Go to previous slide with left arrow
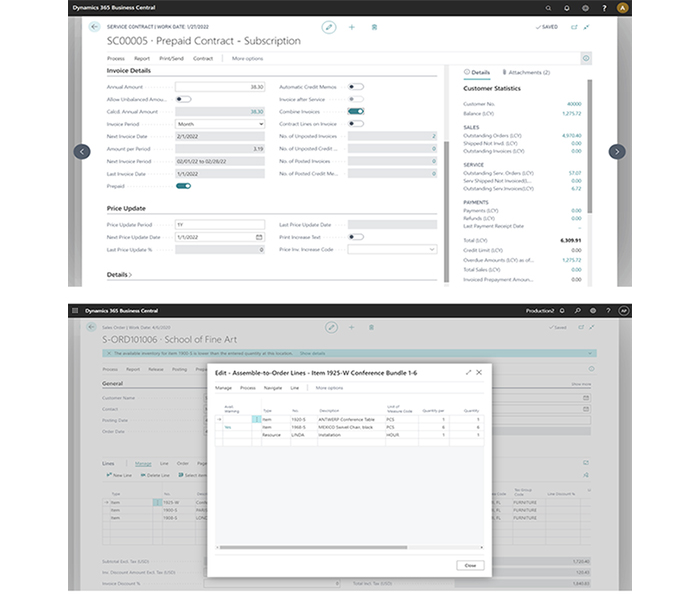The image size is (700, 605). coord(82,151)
